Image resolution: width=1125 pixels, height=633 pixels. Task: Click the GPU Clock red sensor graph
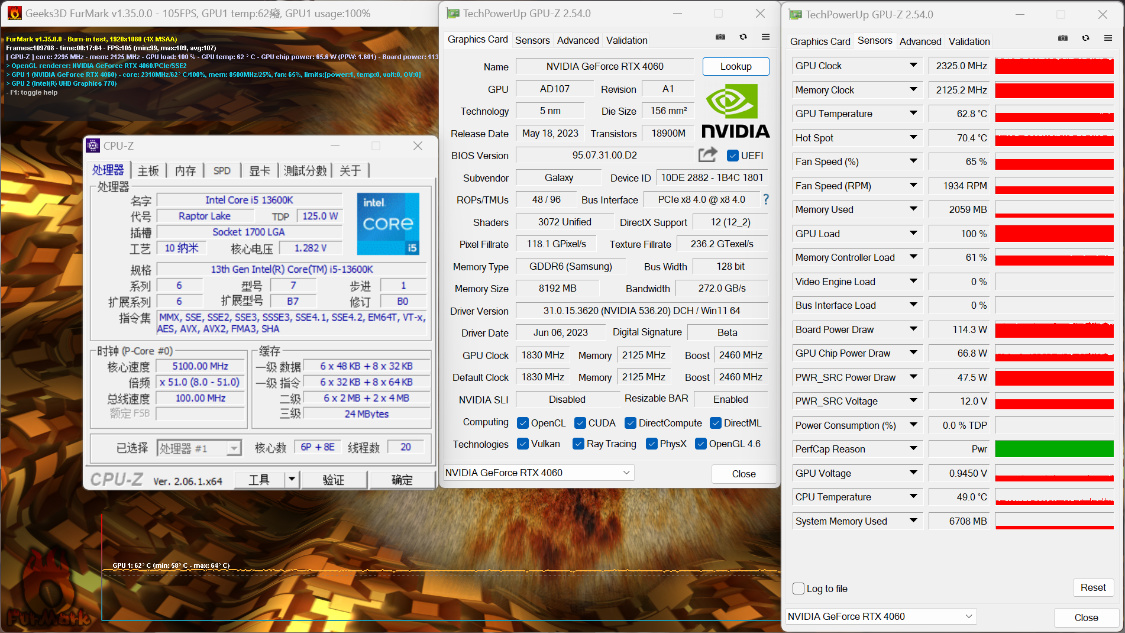1054,65
